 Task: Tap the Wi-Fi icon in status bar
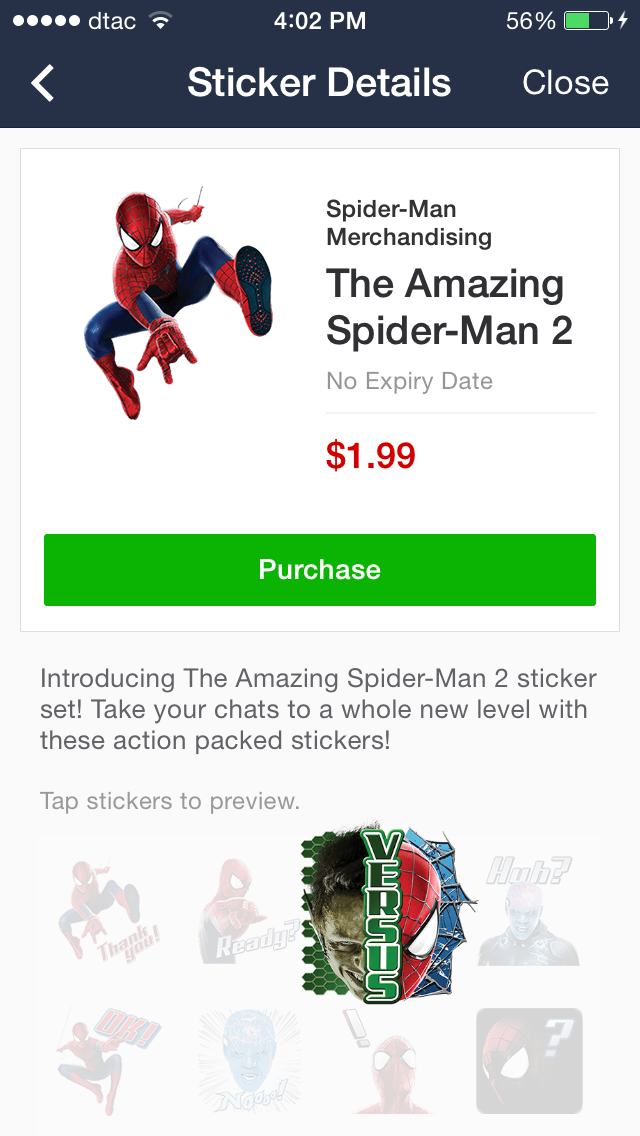pyautogui.click(x=159, y=21)
